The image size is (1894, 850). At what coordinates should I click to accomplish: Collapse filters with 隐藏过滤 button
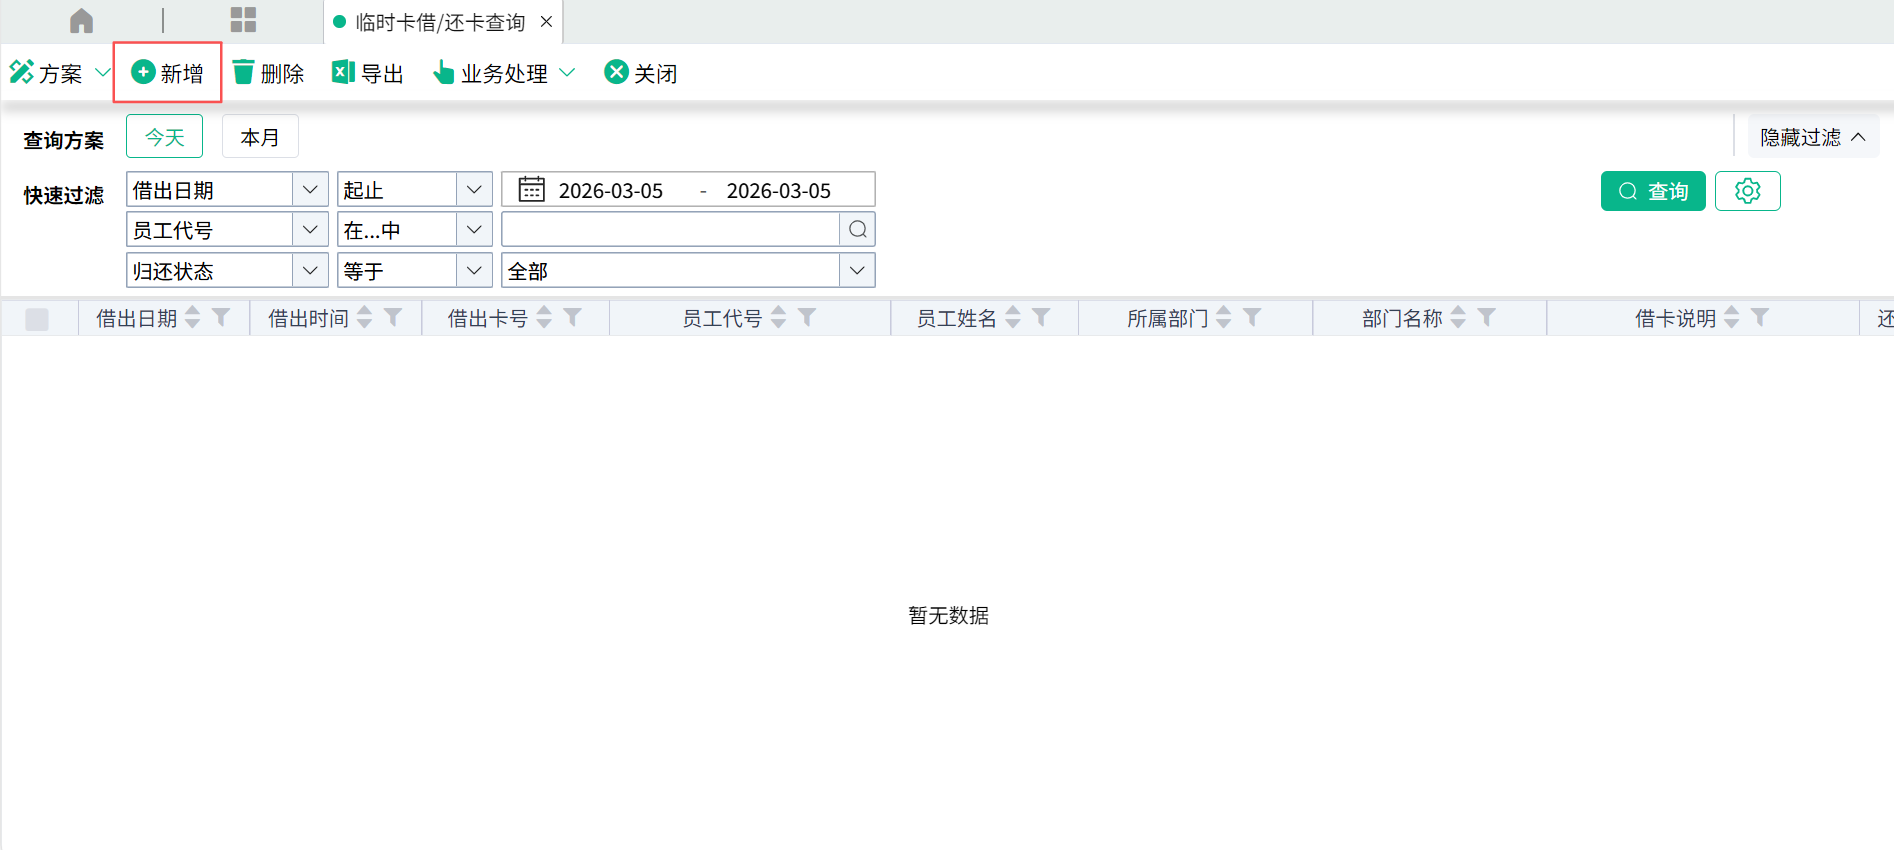1812,137
